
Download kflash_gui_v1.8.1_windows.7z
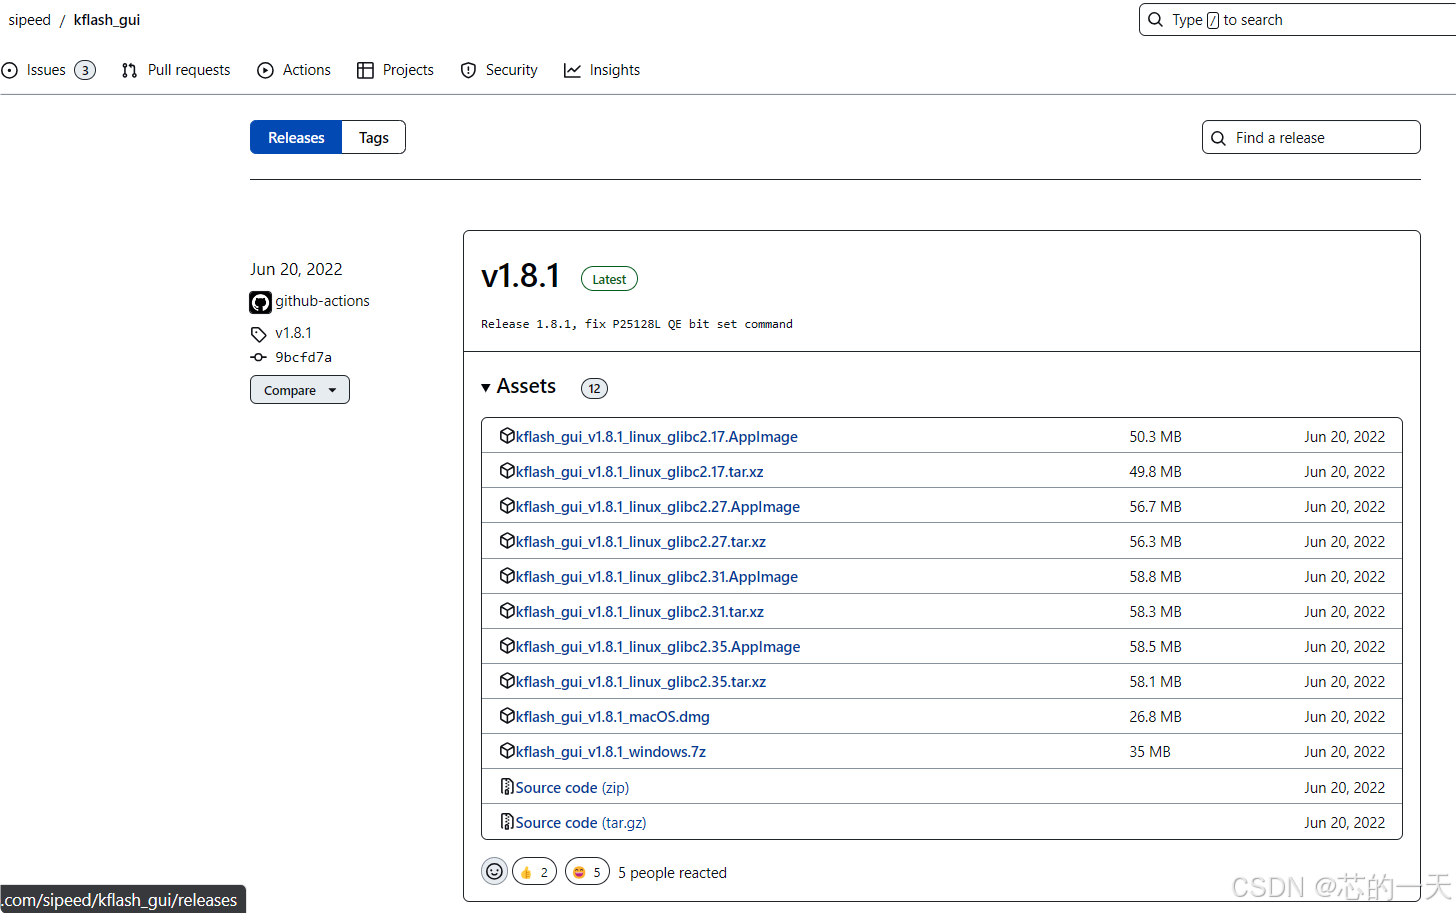(x=610, y=752)
